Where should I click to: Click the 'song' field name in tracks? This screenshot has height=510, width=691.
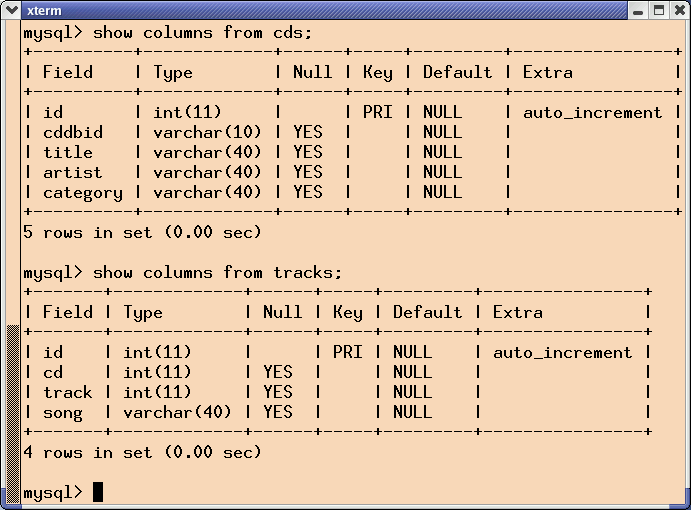click(x=63, y=413)
